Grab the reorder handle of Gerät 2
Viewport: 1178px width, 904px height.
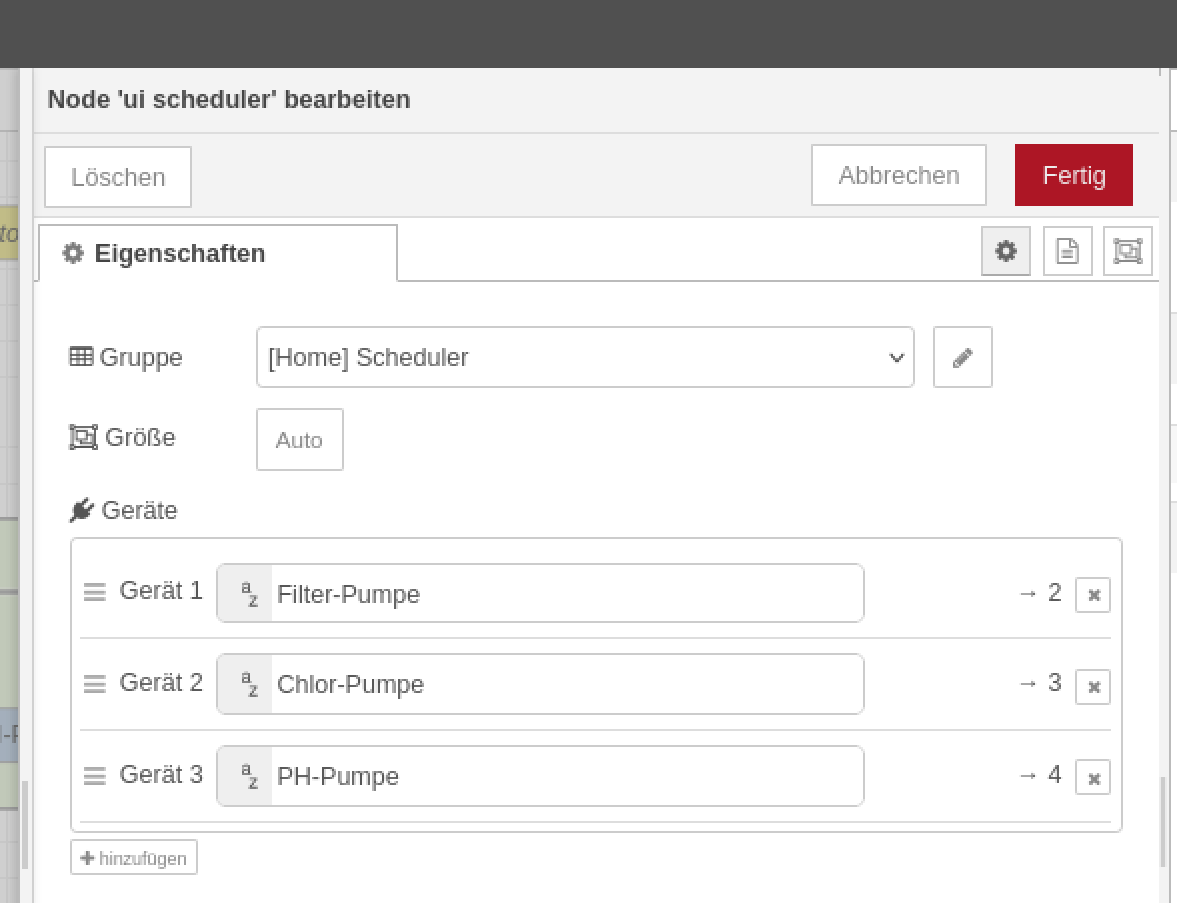coord(95,684)
